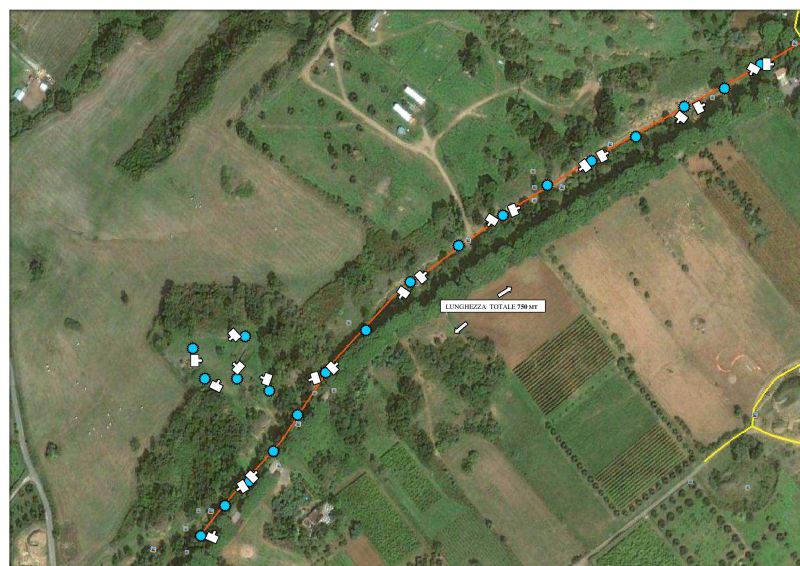Click the white marker directly below leftmost isolated blue point
The image size is (800, 566).
[x=195, y=360]
